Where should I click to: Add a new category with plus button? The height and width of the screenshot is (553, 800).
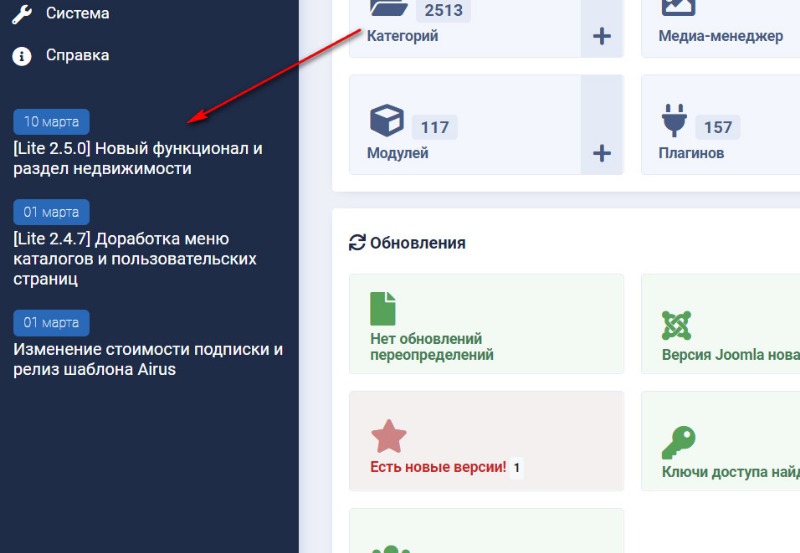click(601, 37)
